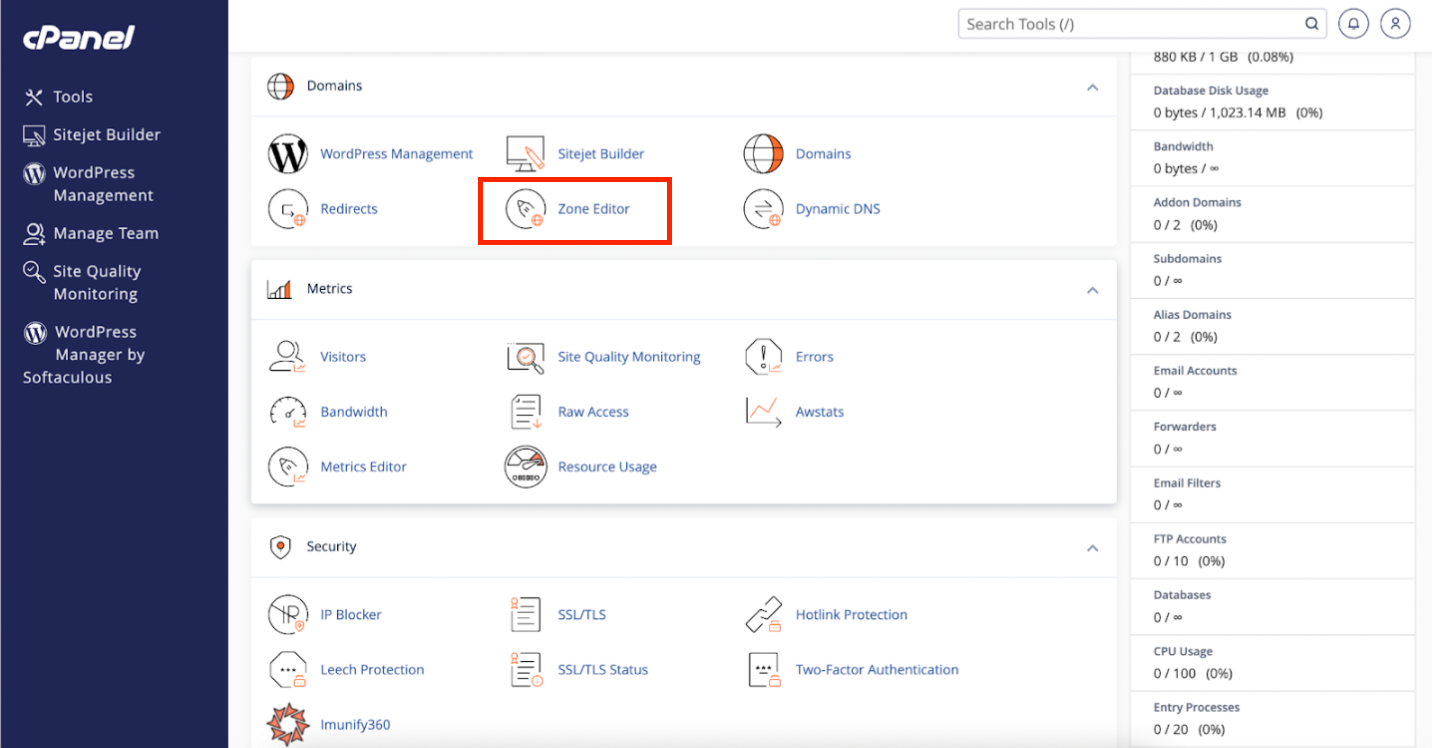Select the Redirects icon
Image resolution: width=1432 pixels, height=748 pixels.
point(288,210)
